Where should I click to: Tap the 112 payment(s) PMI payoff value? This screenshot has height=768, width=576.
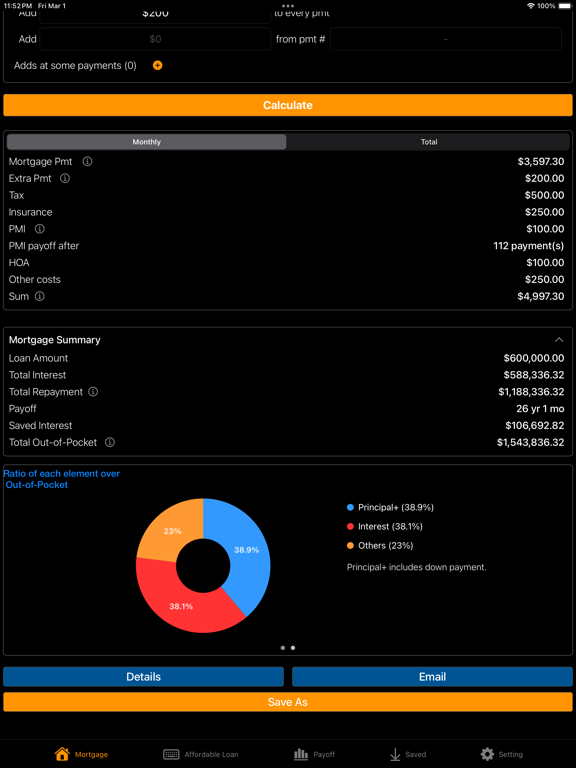529,246
